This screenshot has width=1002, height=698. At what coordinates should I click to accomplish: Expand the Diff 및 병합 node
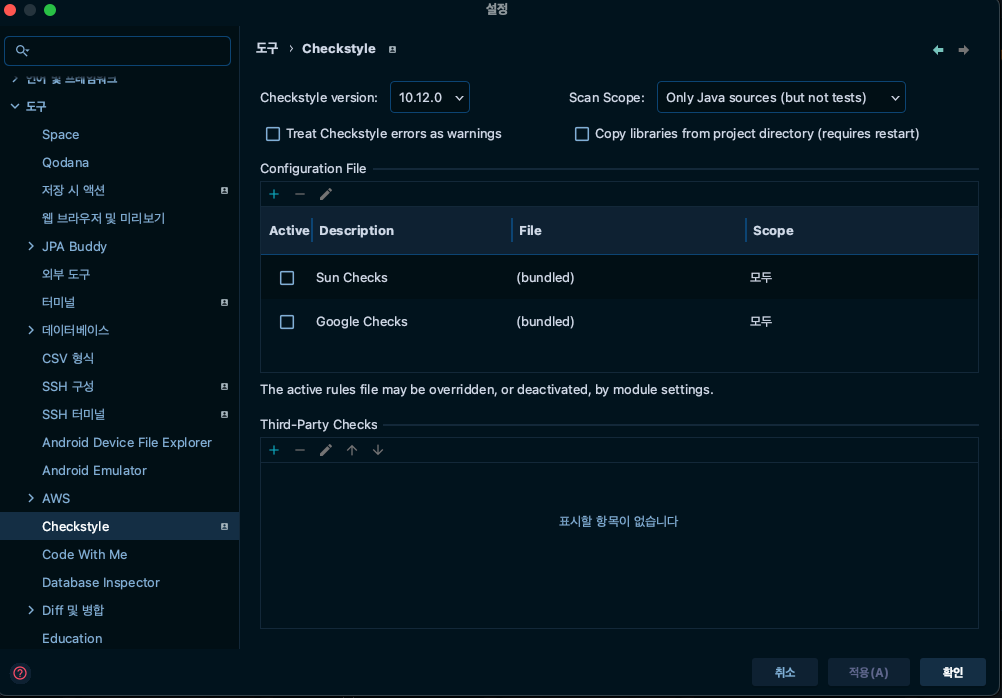pyautogui.click(x=31, y=610)
